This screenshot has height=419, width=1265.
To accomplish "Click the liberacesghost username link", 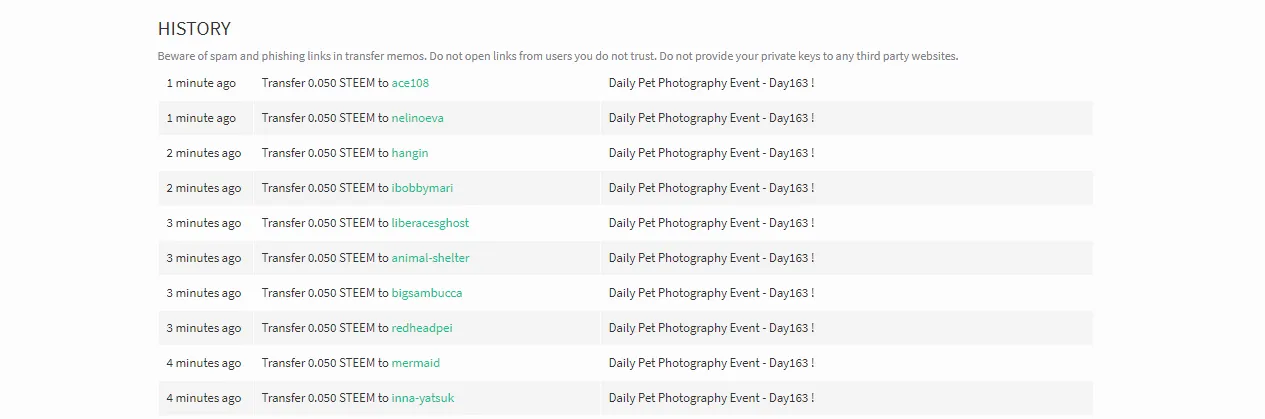I will pos(430,223).
